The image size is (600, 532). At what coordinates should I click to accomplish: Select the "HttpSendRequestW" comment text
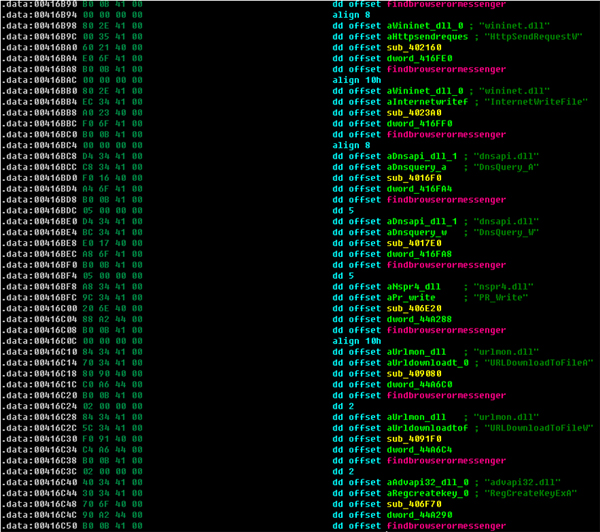pyautogui.click(x=533, y=37)
